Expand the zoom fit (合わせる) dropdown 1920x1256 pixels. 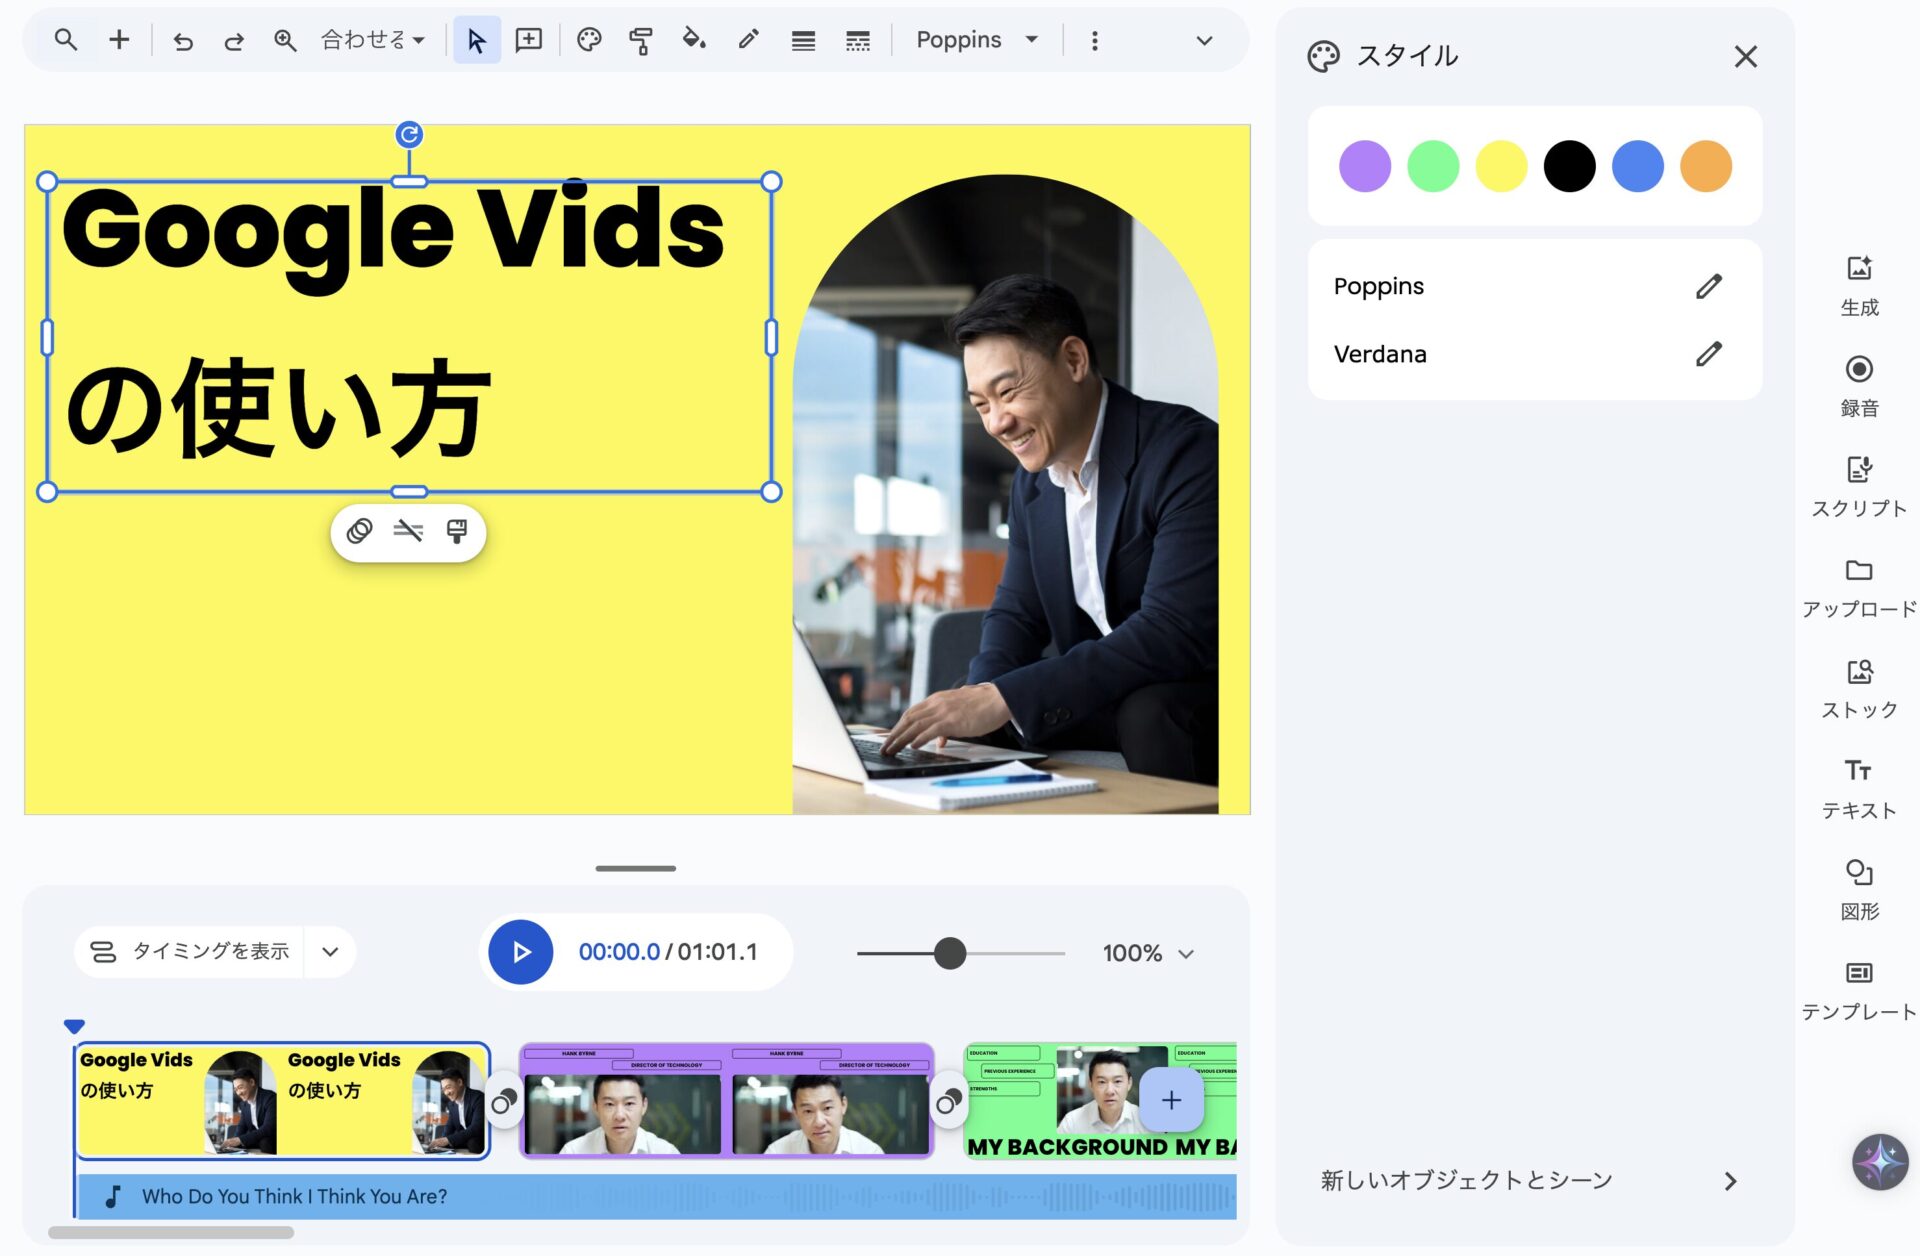coord(372,40)
